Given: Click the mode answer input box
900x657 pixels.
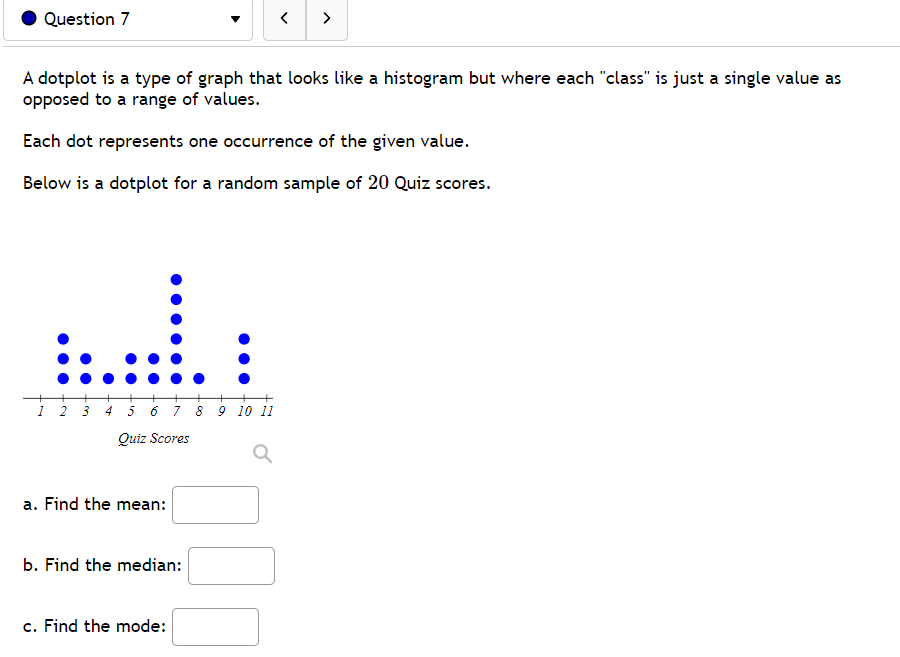Looking at the screenshot, I should (215, 626).
